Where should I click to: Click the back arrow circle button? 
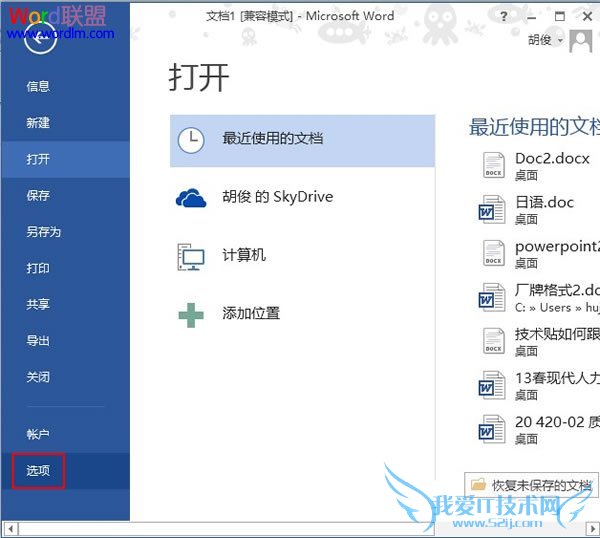[40, 37]
